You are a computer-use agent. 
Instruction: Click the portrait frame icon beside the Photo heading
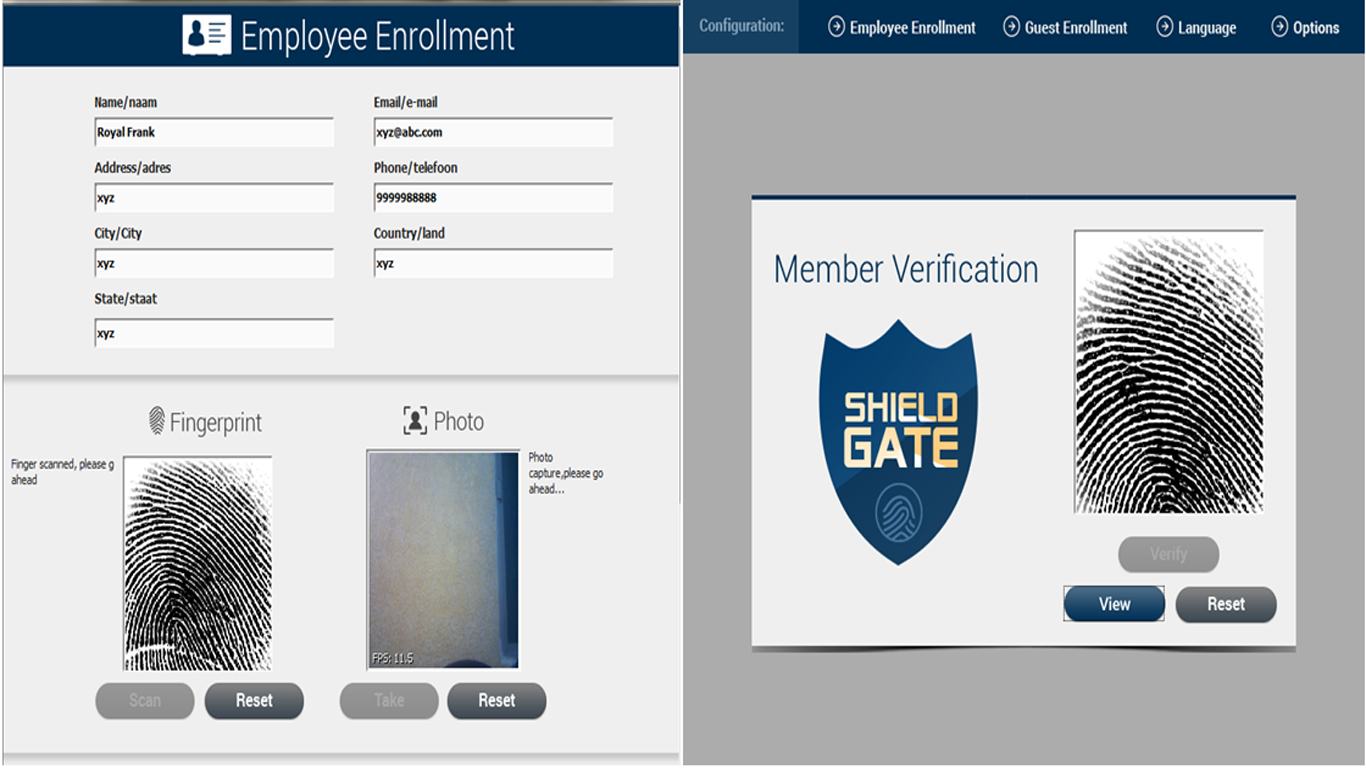[415, 421]
